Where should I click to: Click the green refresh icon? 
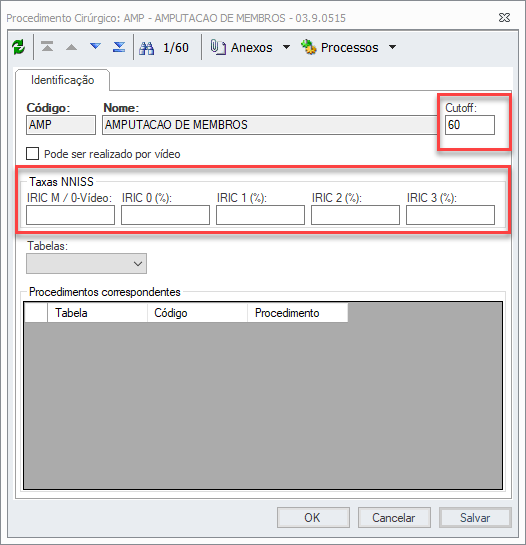click(18, 47)
